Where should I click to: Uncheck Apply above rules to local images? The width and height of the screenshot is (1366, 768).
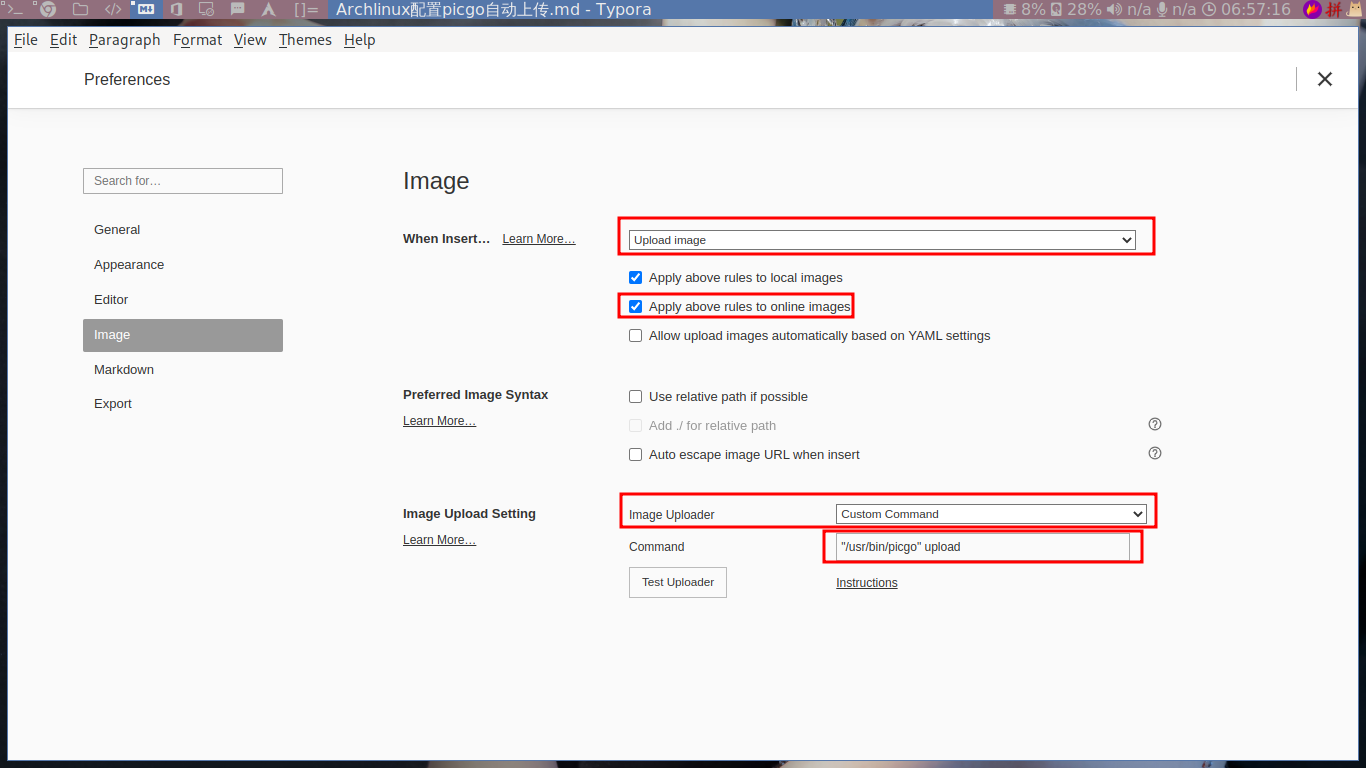(635, 277)
